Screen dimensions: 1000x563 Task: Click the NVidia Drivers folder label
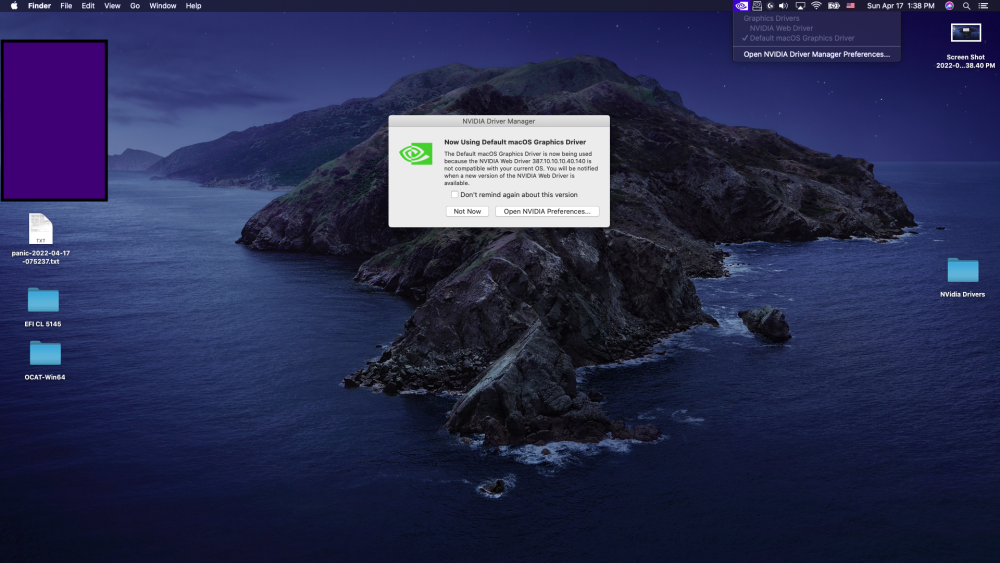coord(962,295)
